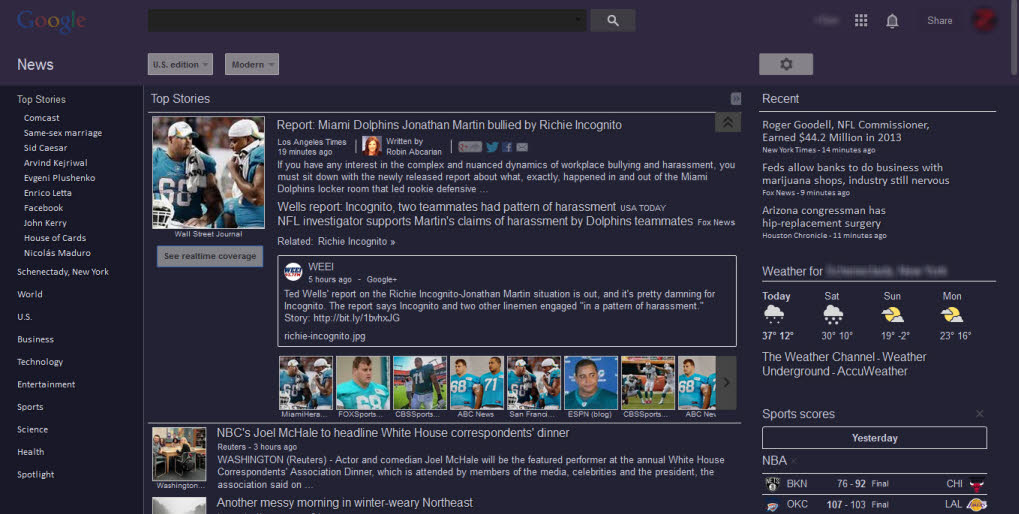Click the Share button in header

pyautogui.click(x=940, y=21)
